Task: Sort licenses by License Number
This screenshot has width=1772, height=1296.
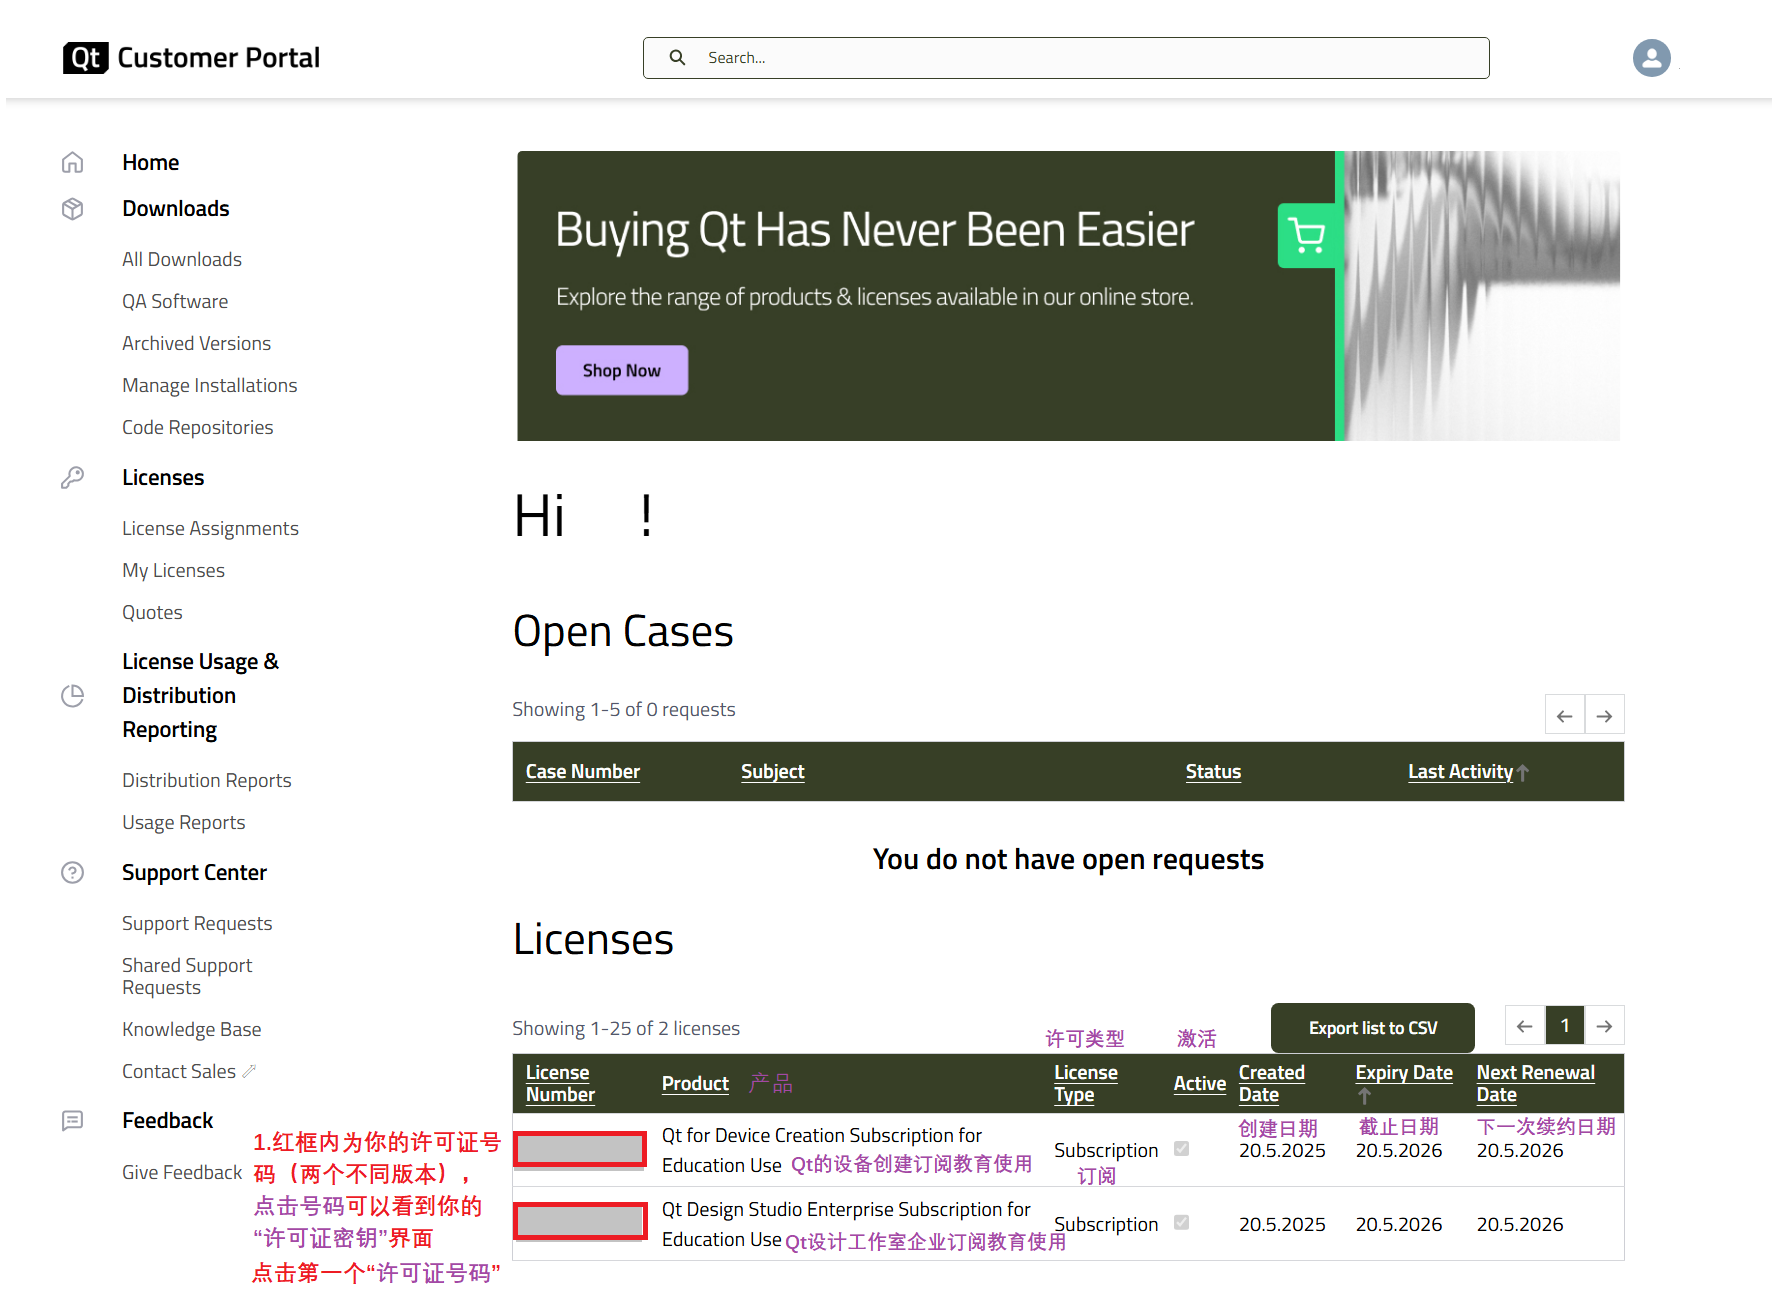Action: point(560,1083)
